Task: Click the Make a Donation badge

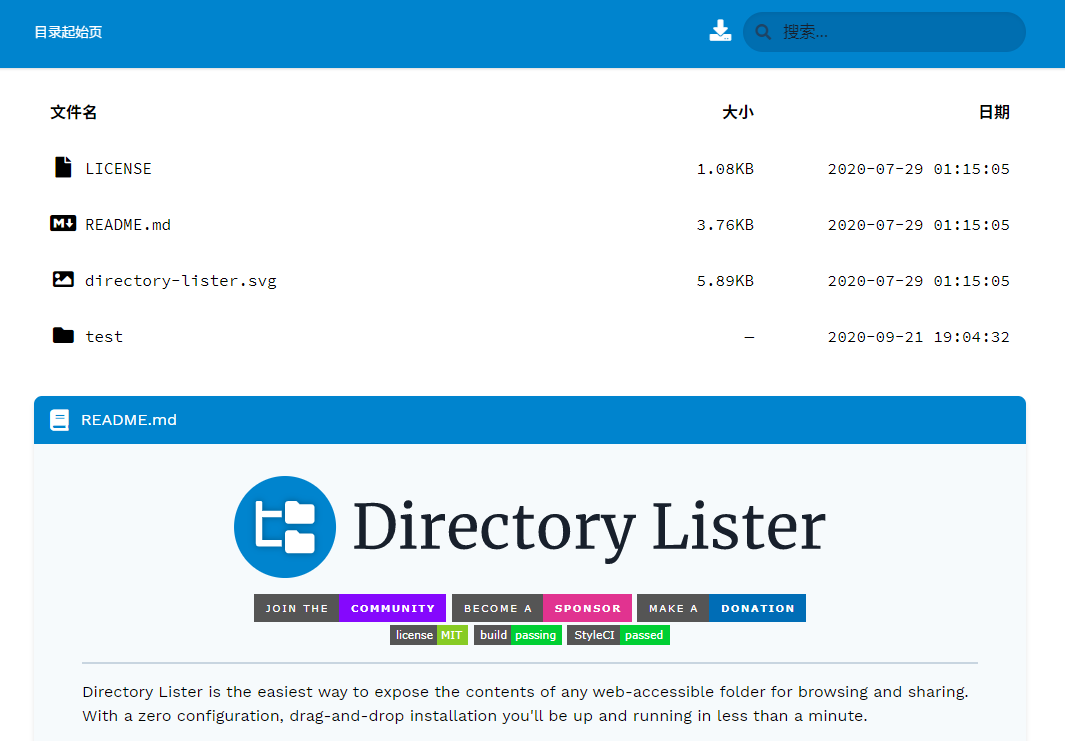Action: 721,608
